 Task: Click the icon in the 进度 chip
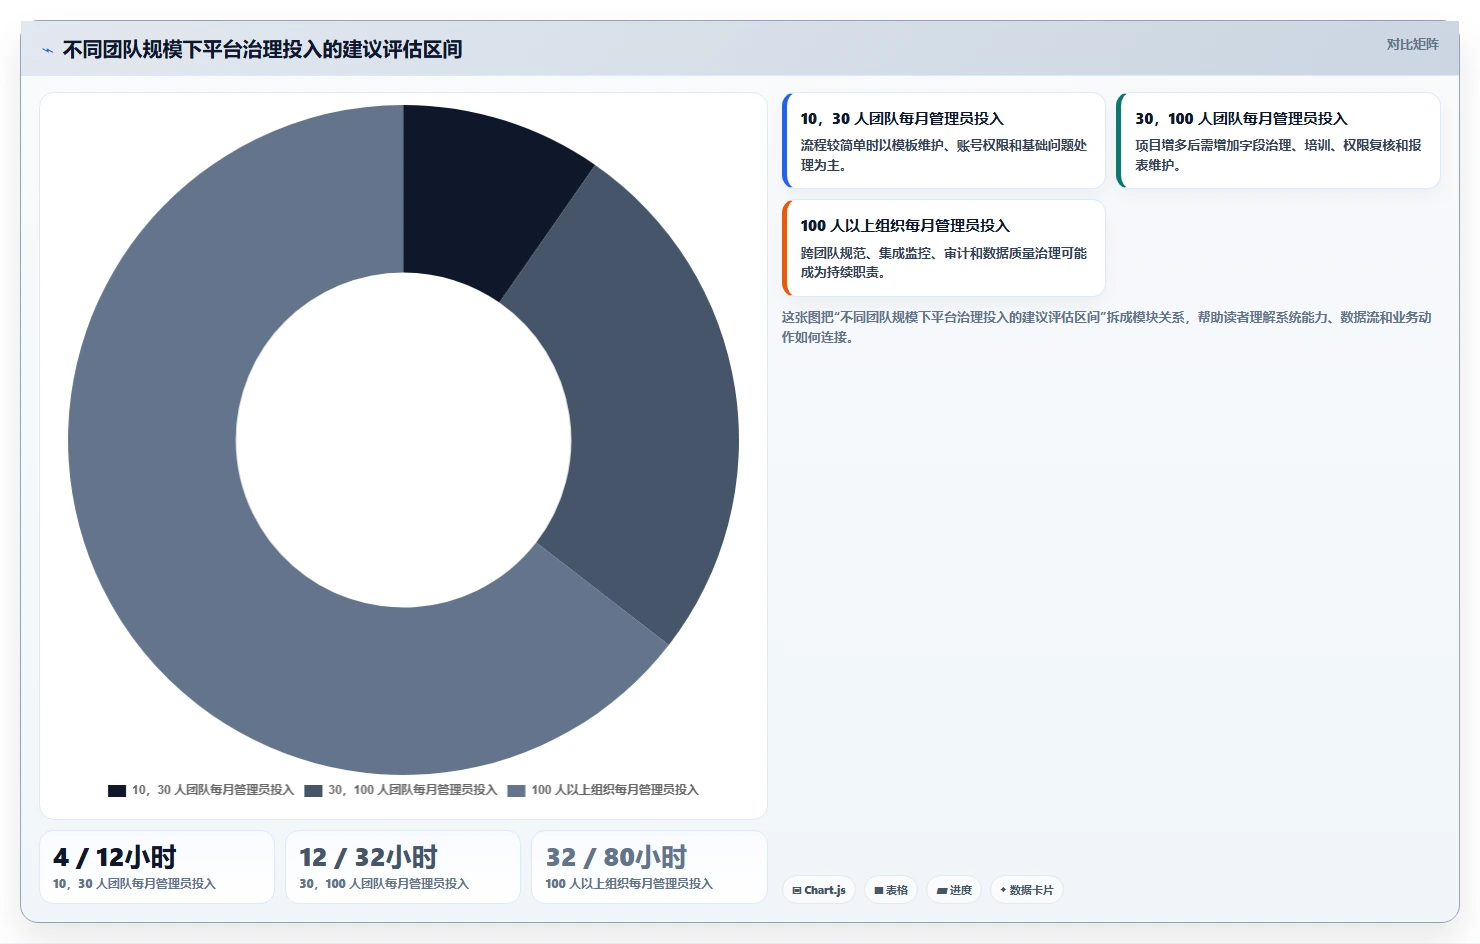pos(942,890)
